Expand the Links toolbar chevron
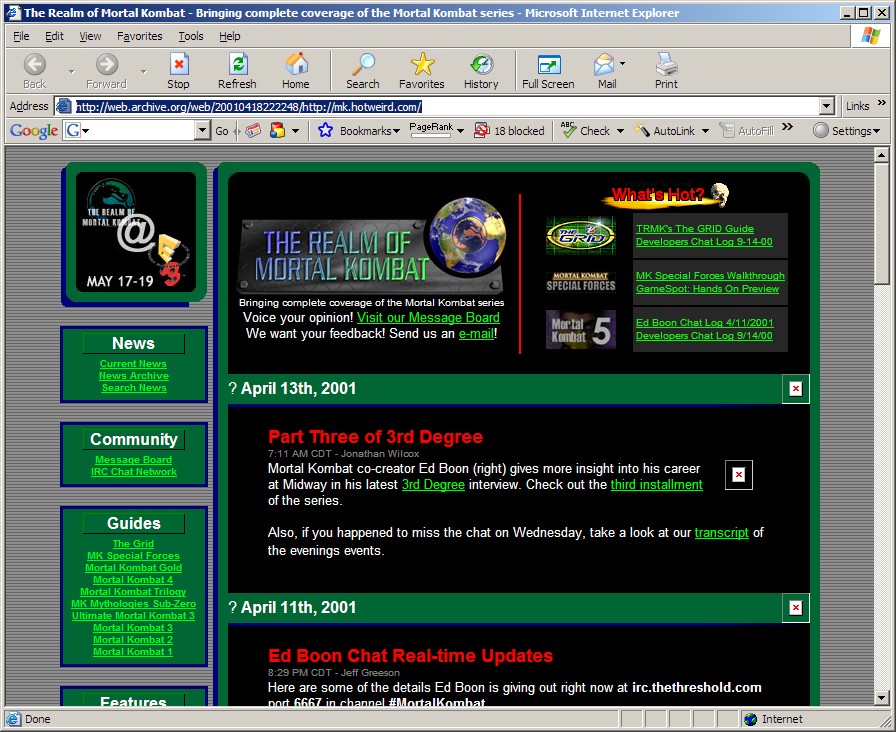 (882, 103)
